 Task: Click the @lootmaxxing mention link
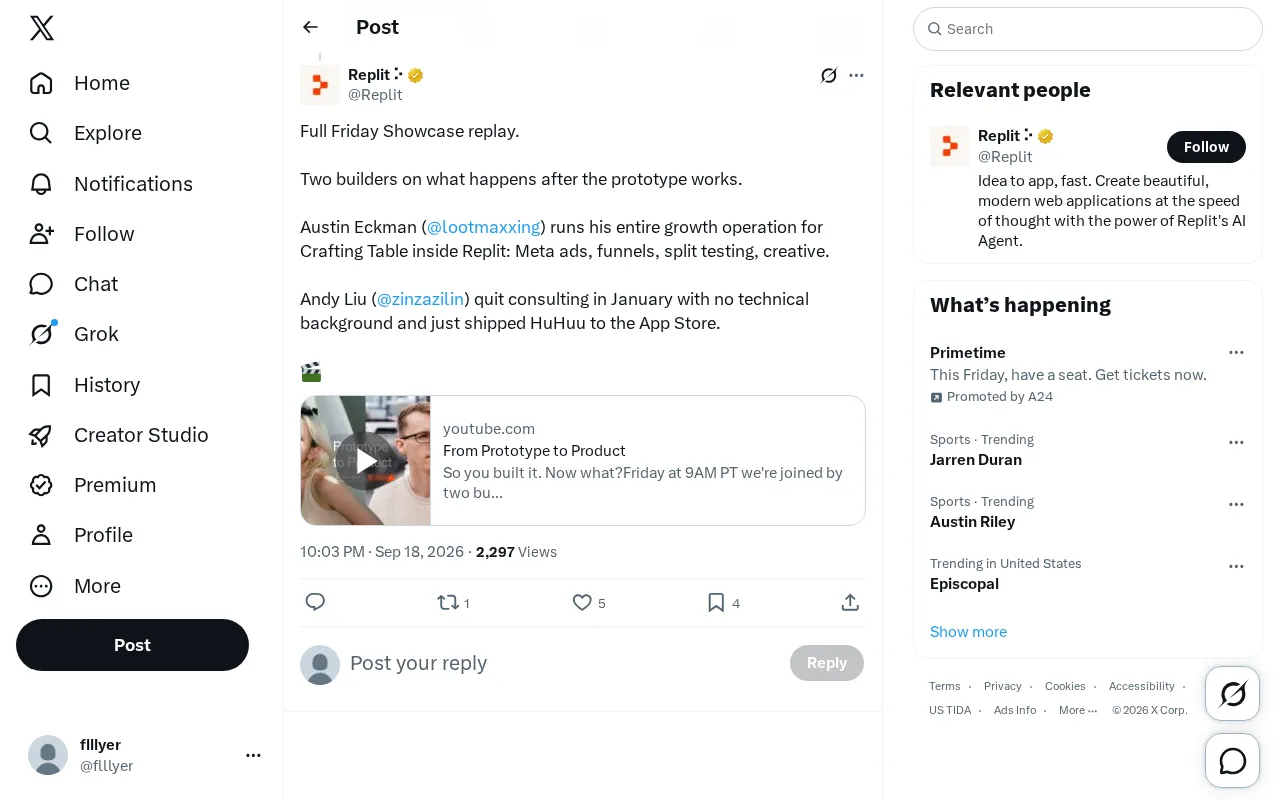point(484,227)
